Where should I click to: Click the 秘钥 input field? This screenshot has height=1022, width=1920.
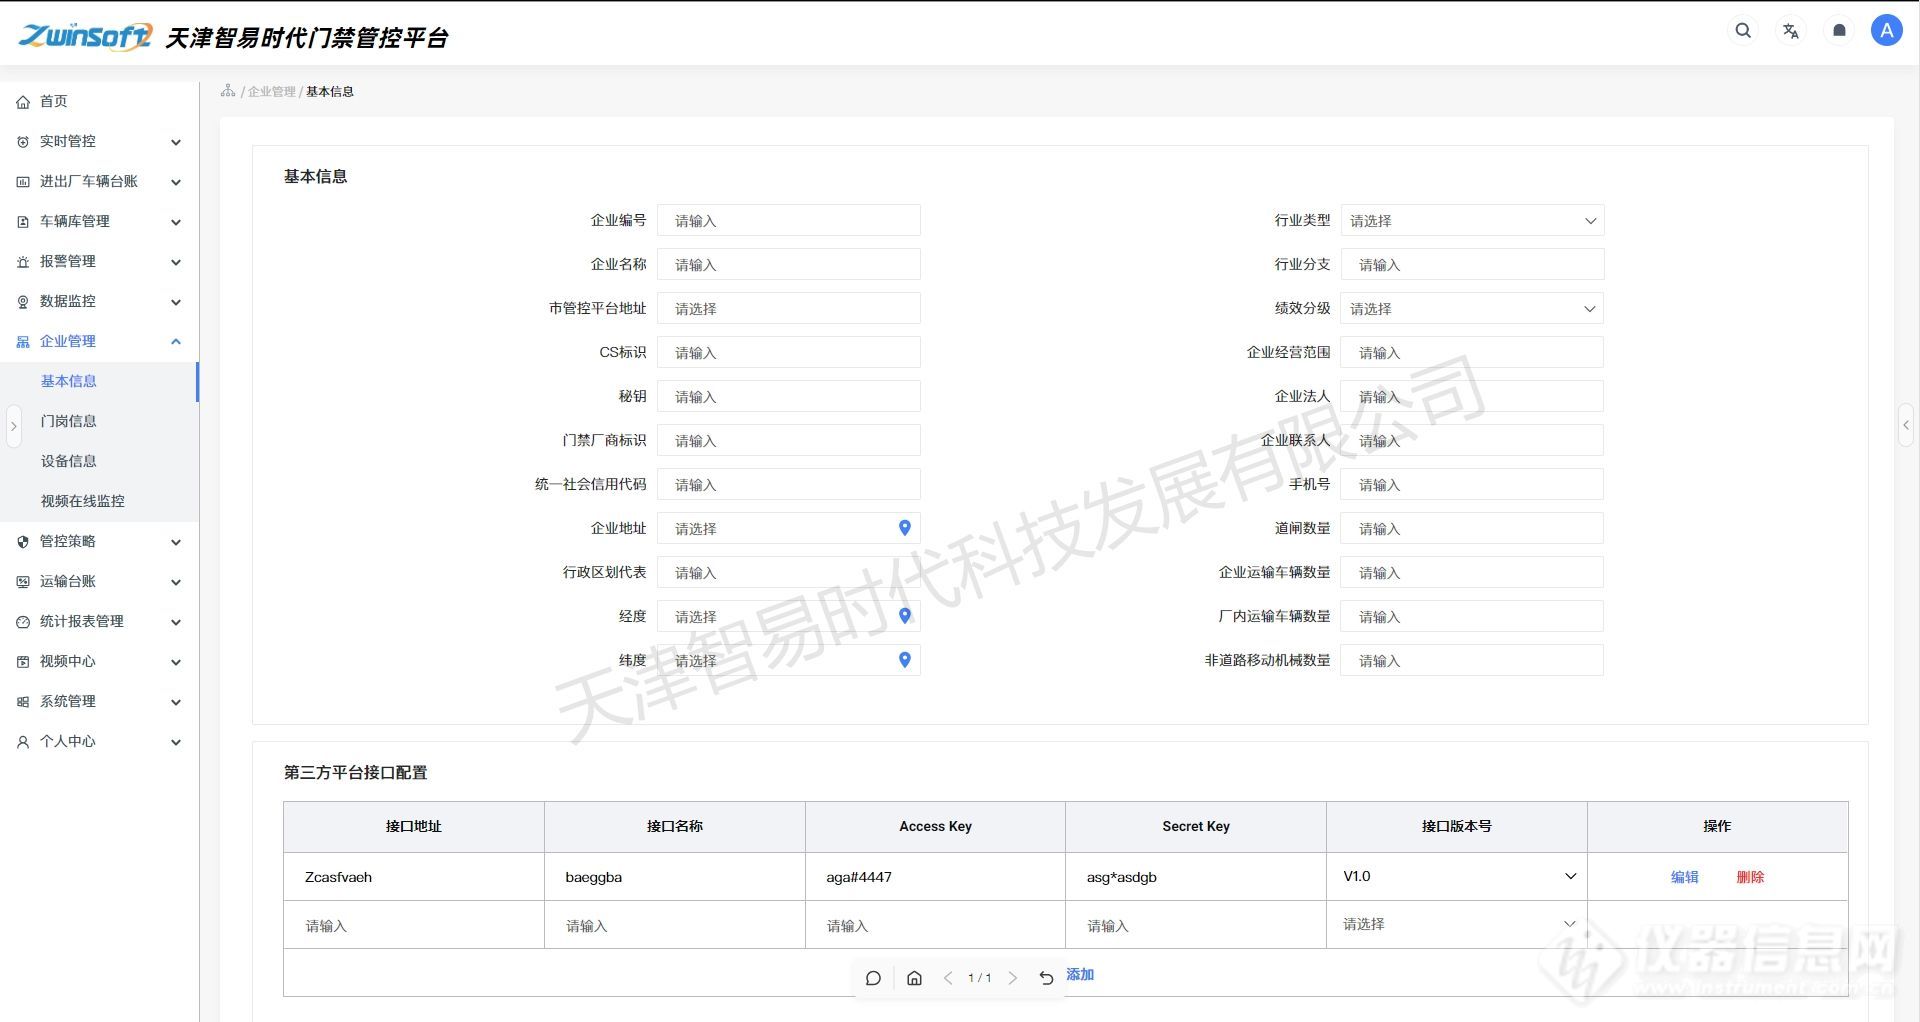[x=789, y=397]
